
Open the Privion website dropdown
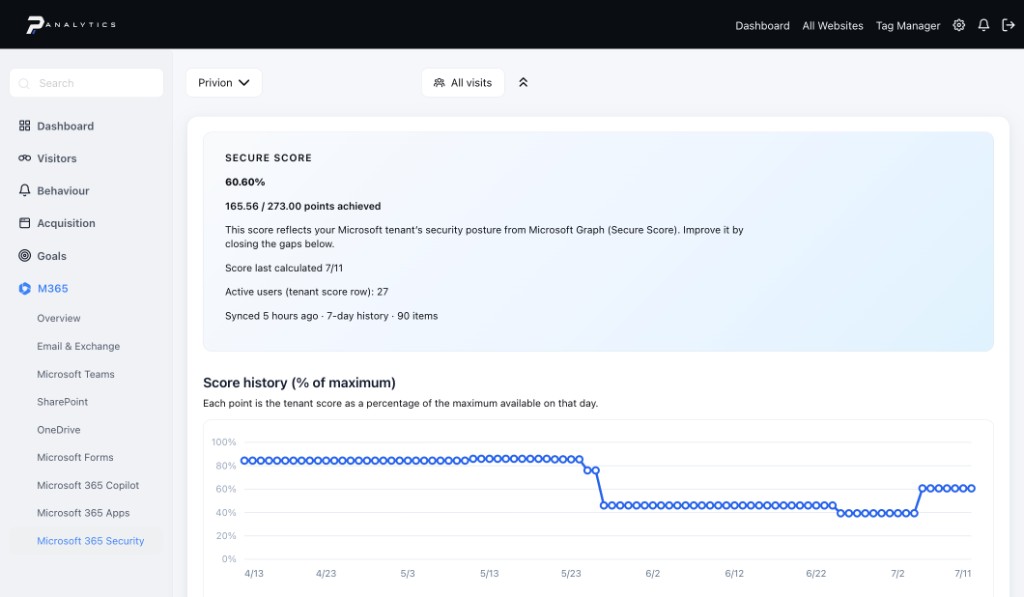click(223, 83)
